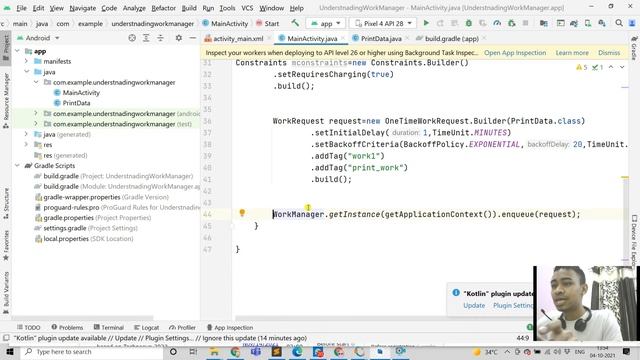Click the warnings count indicator in editor
Viewport: 640px width, 360px height.
click(x=581, y=67)
